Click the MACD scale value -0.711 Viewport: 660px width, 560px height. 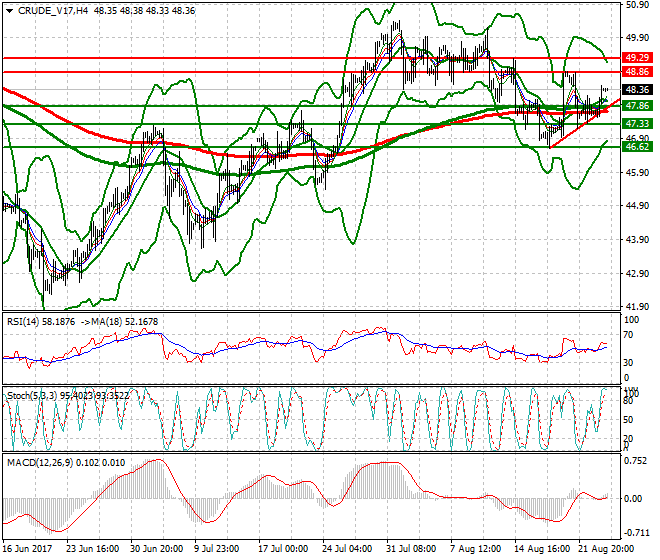click(636, 533)
